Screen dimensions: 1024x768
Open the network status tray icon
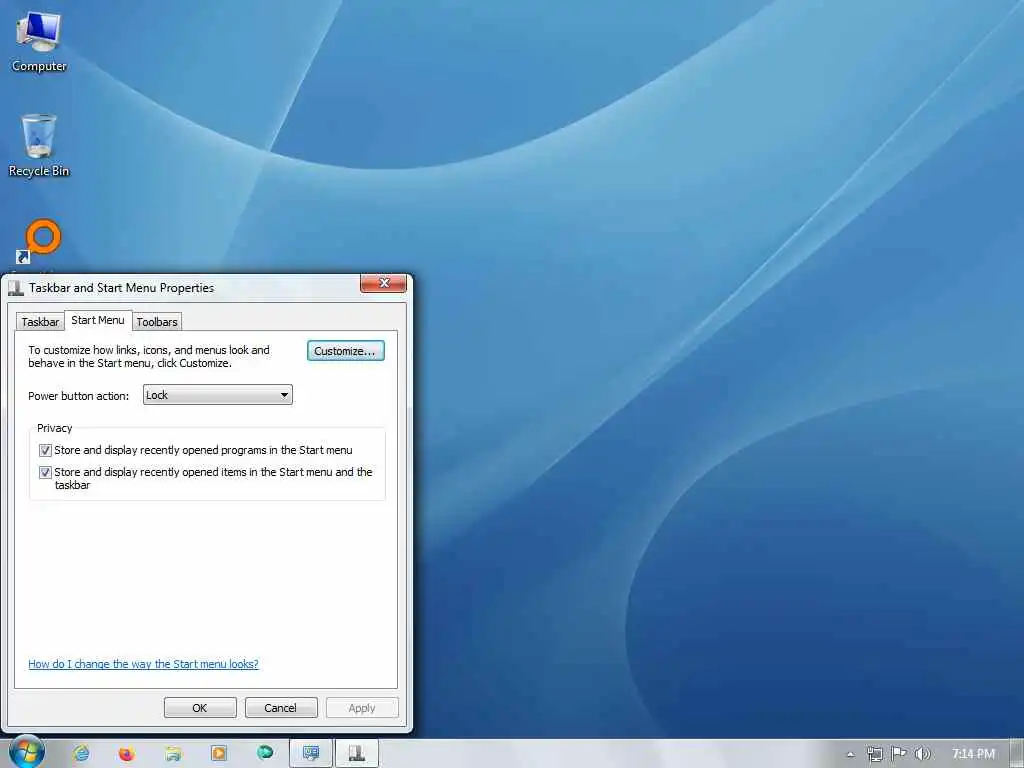tap(874, 754)
